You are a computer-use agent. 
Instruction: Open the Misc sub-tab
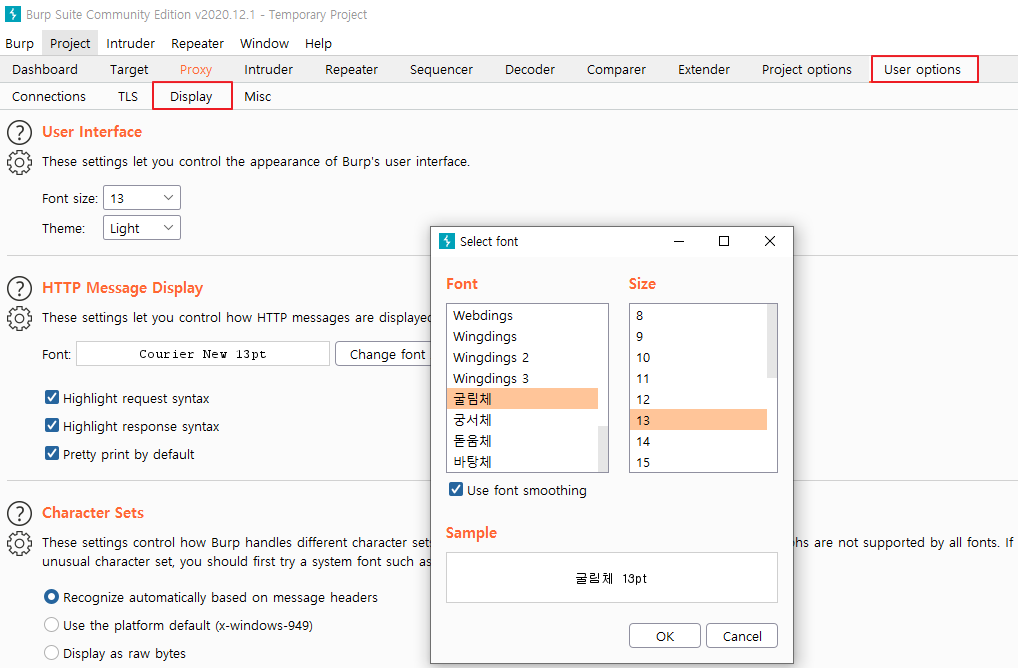point(258,97)
